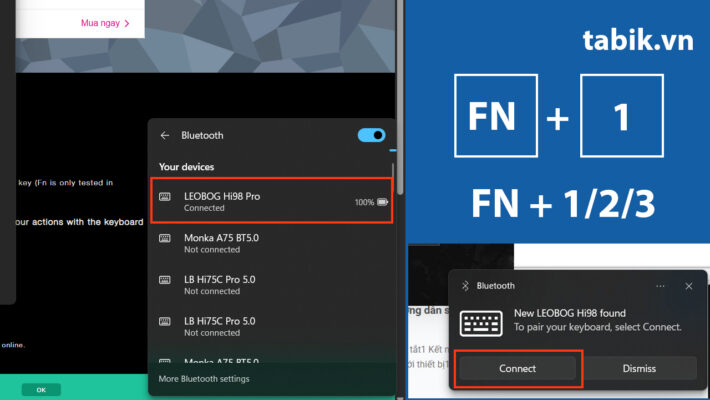Open the Mua ngay link
The width and height of the screenshot is (710, 400).
click(100, 22)
